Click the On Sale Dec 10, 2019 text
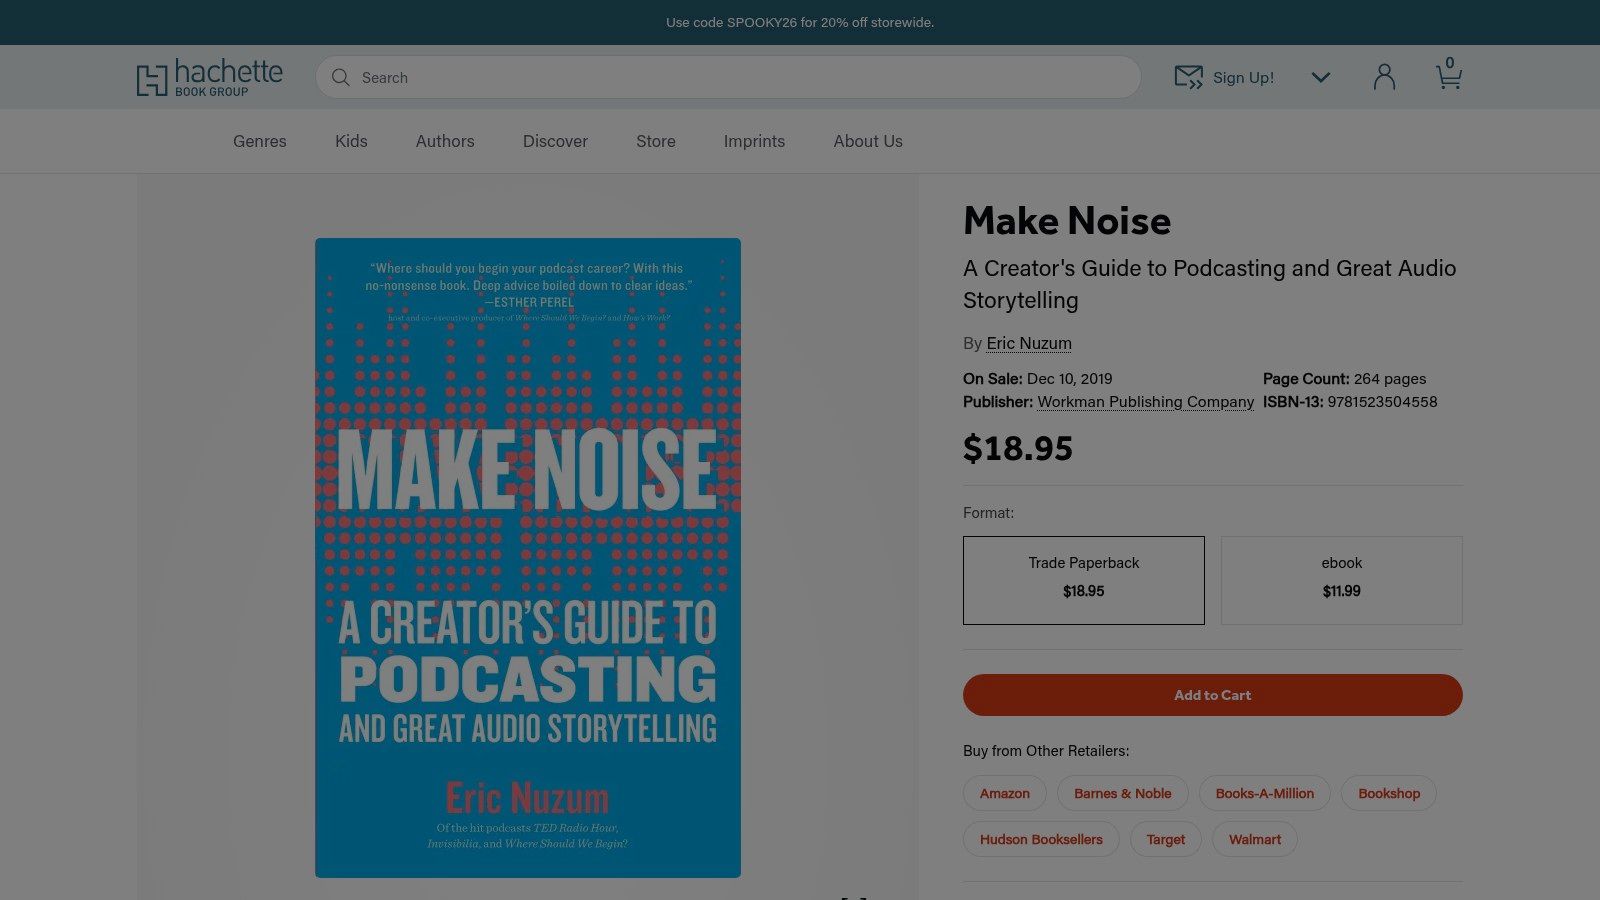 point(1038,379)
